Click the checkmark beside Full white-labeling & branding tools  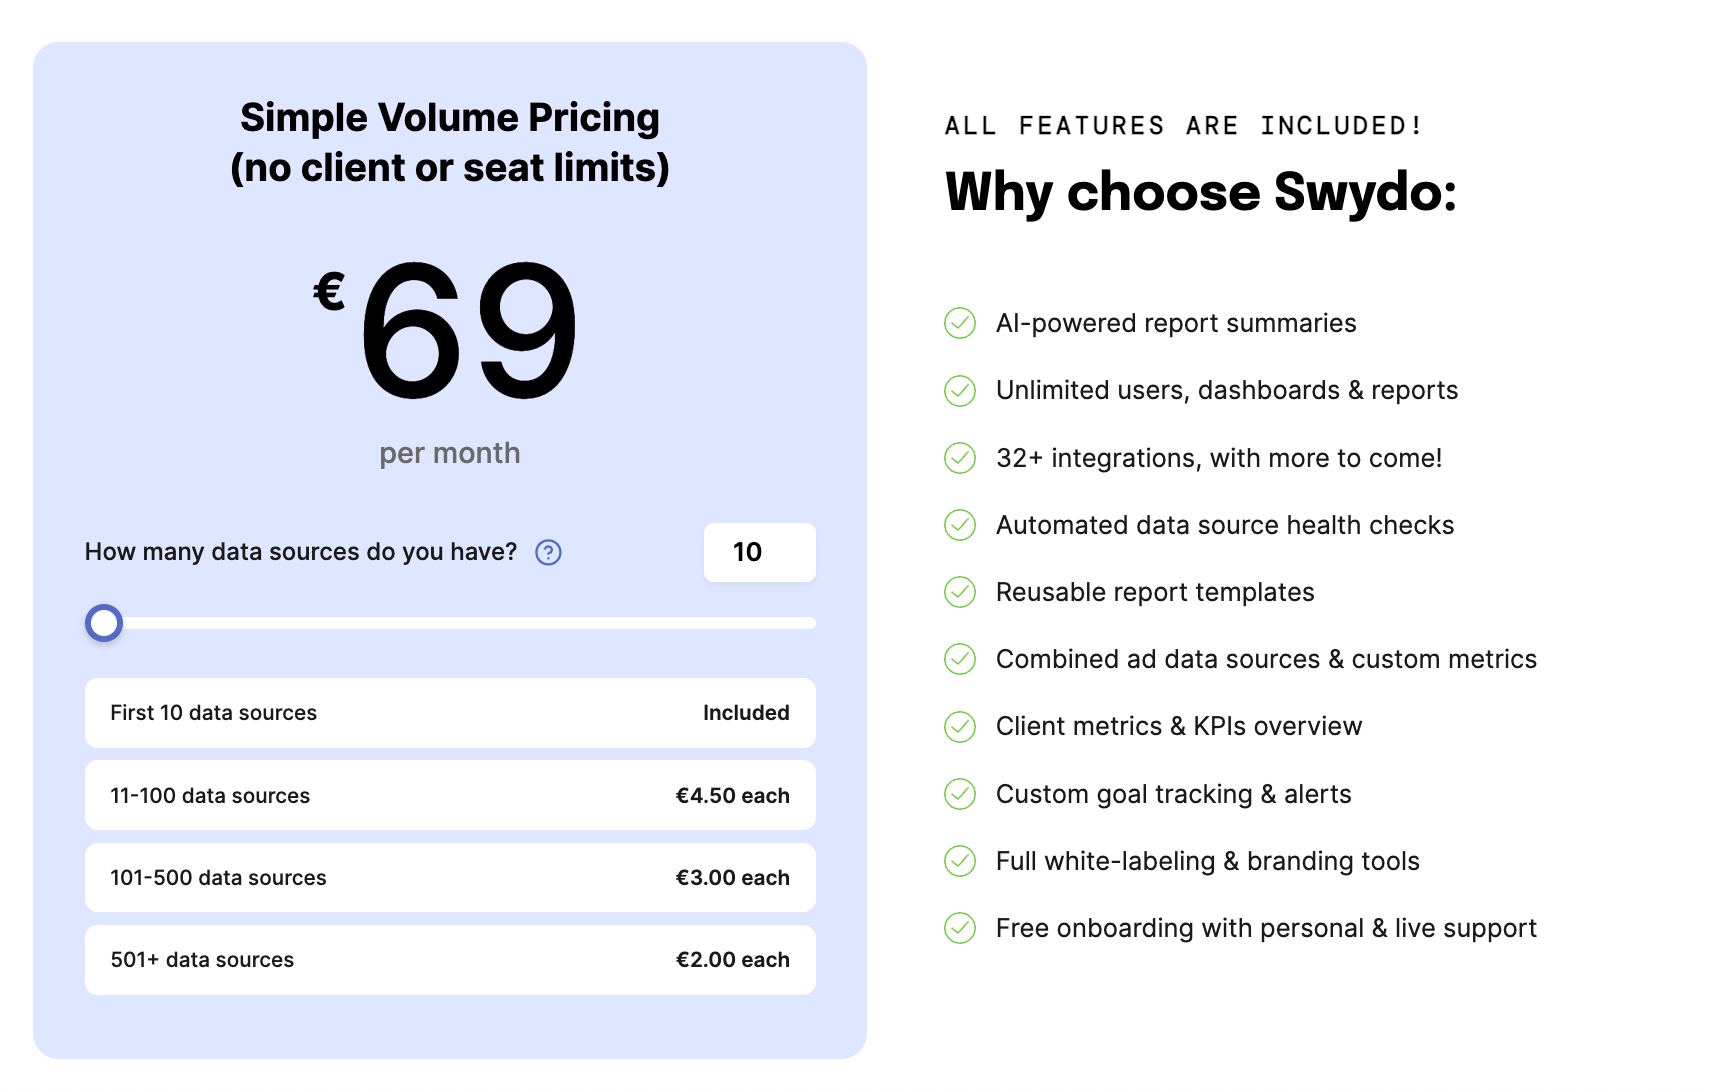[960, 861]
